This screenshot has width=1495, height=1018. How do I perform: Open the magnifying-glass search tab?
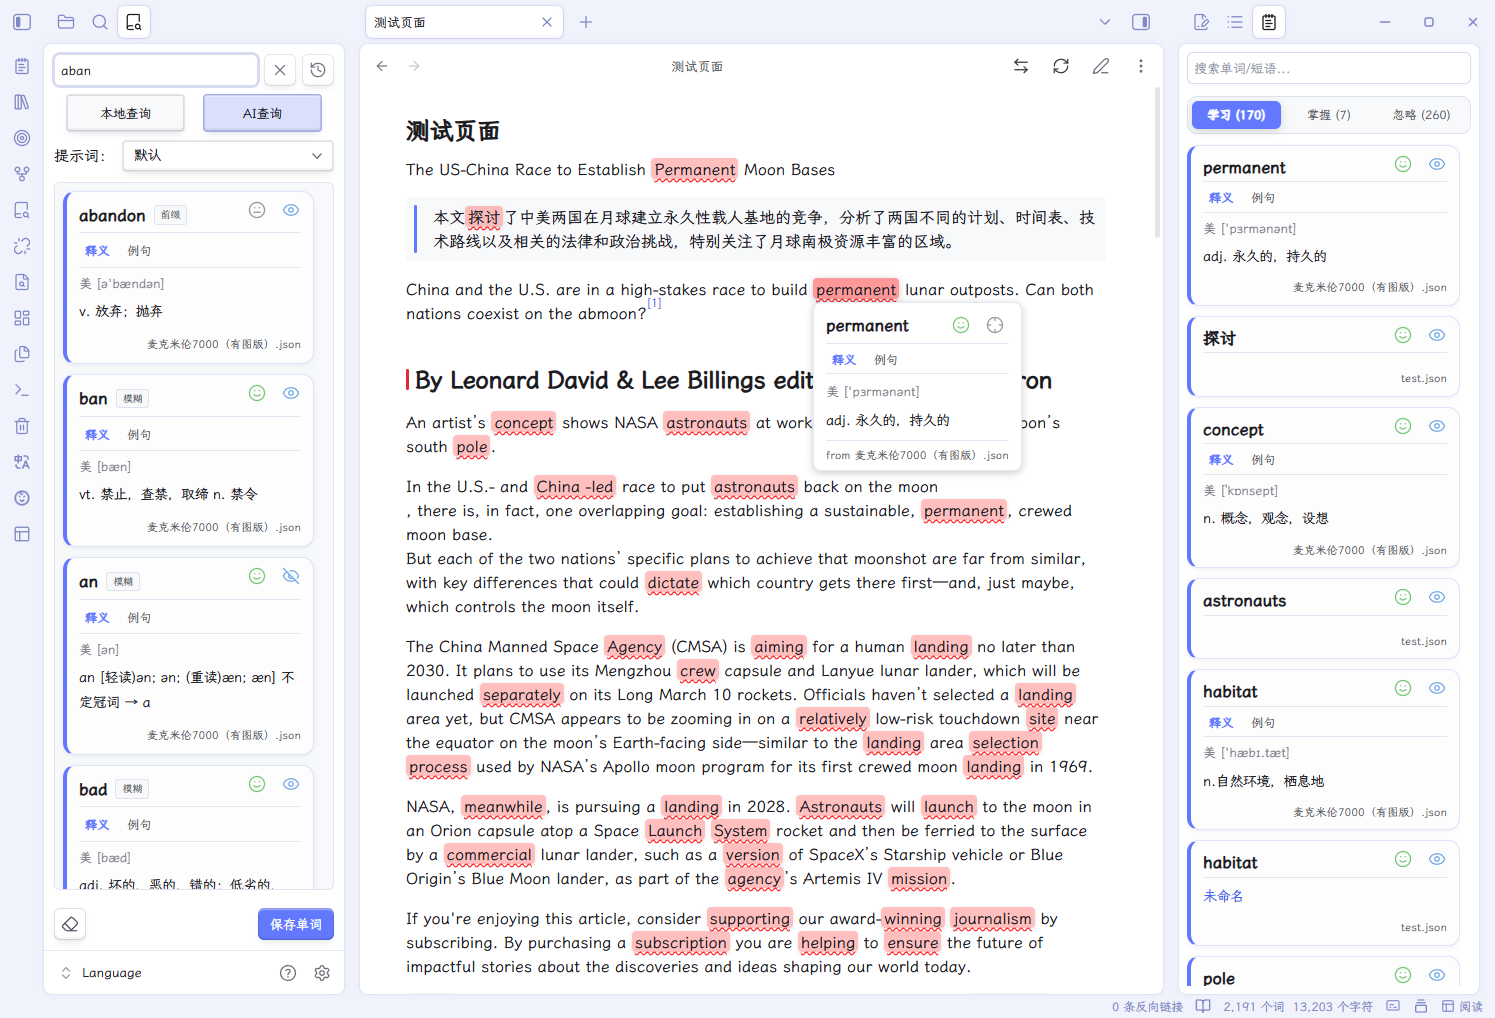tap(100, 22)
